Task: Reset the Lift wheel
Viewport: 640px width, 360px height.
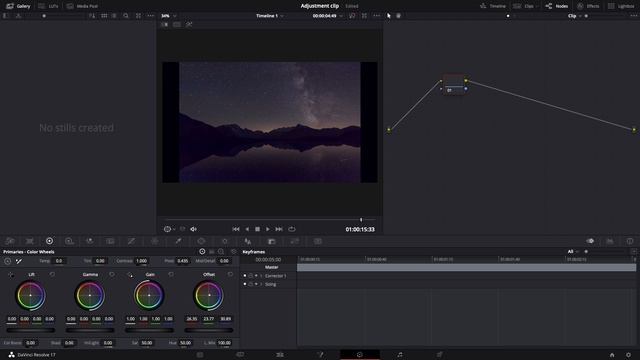Action: coord(52,275)
